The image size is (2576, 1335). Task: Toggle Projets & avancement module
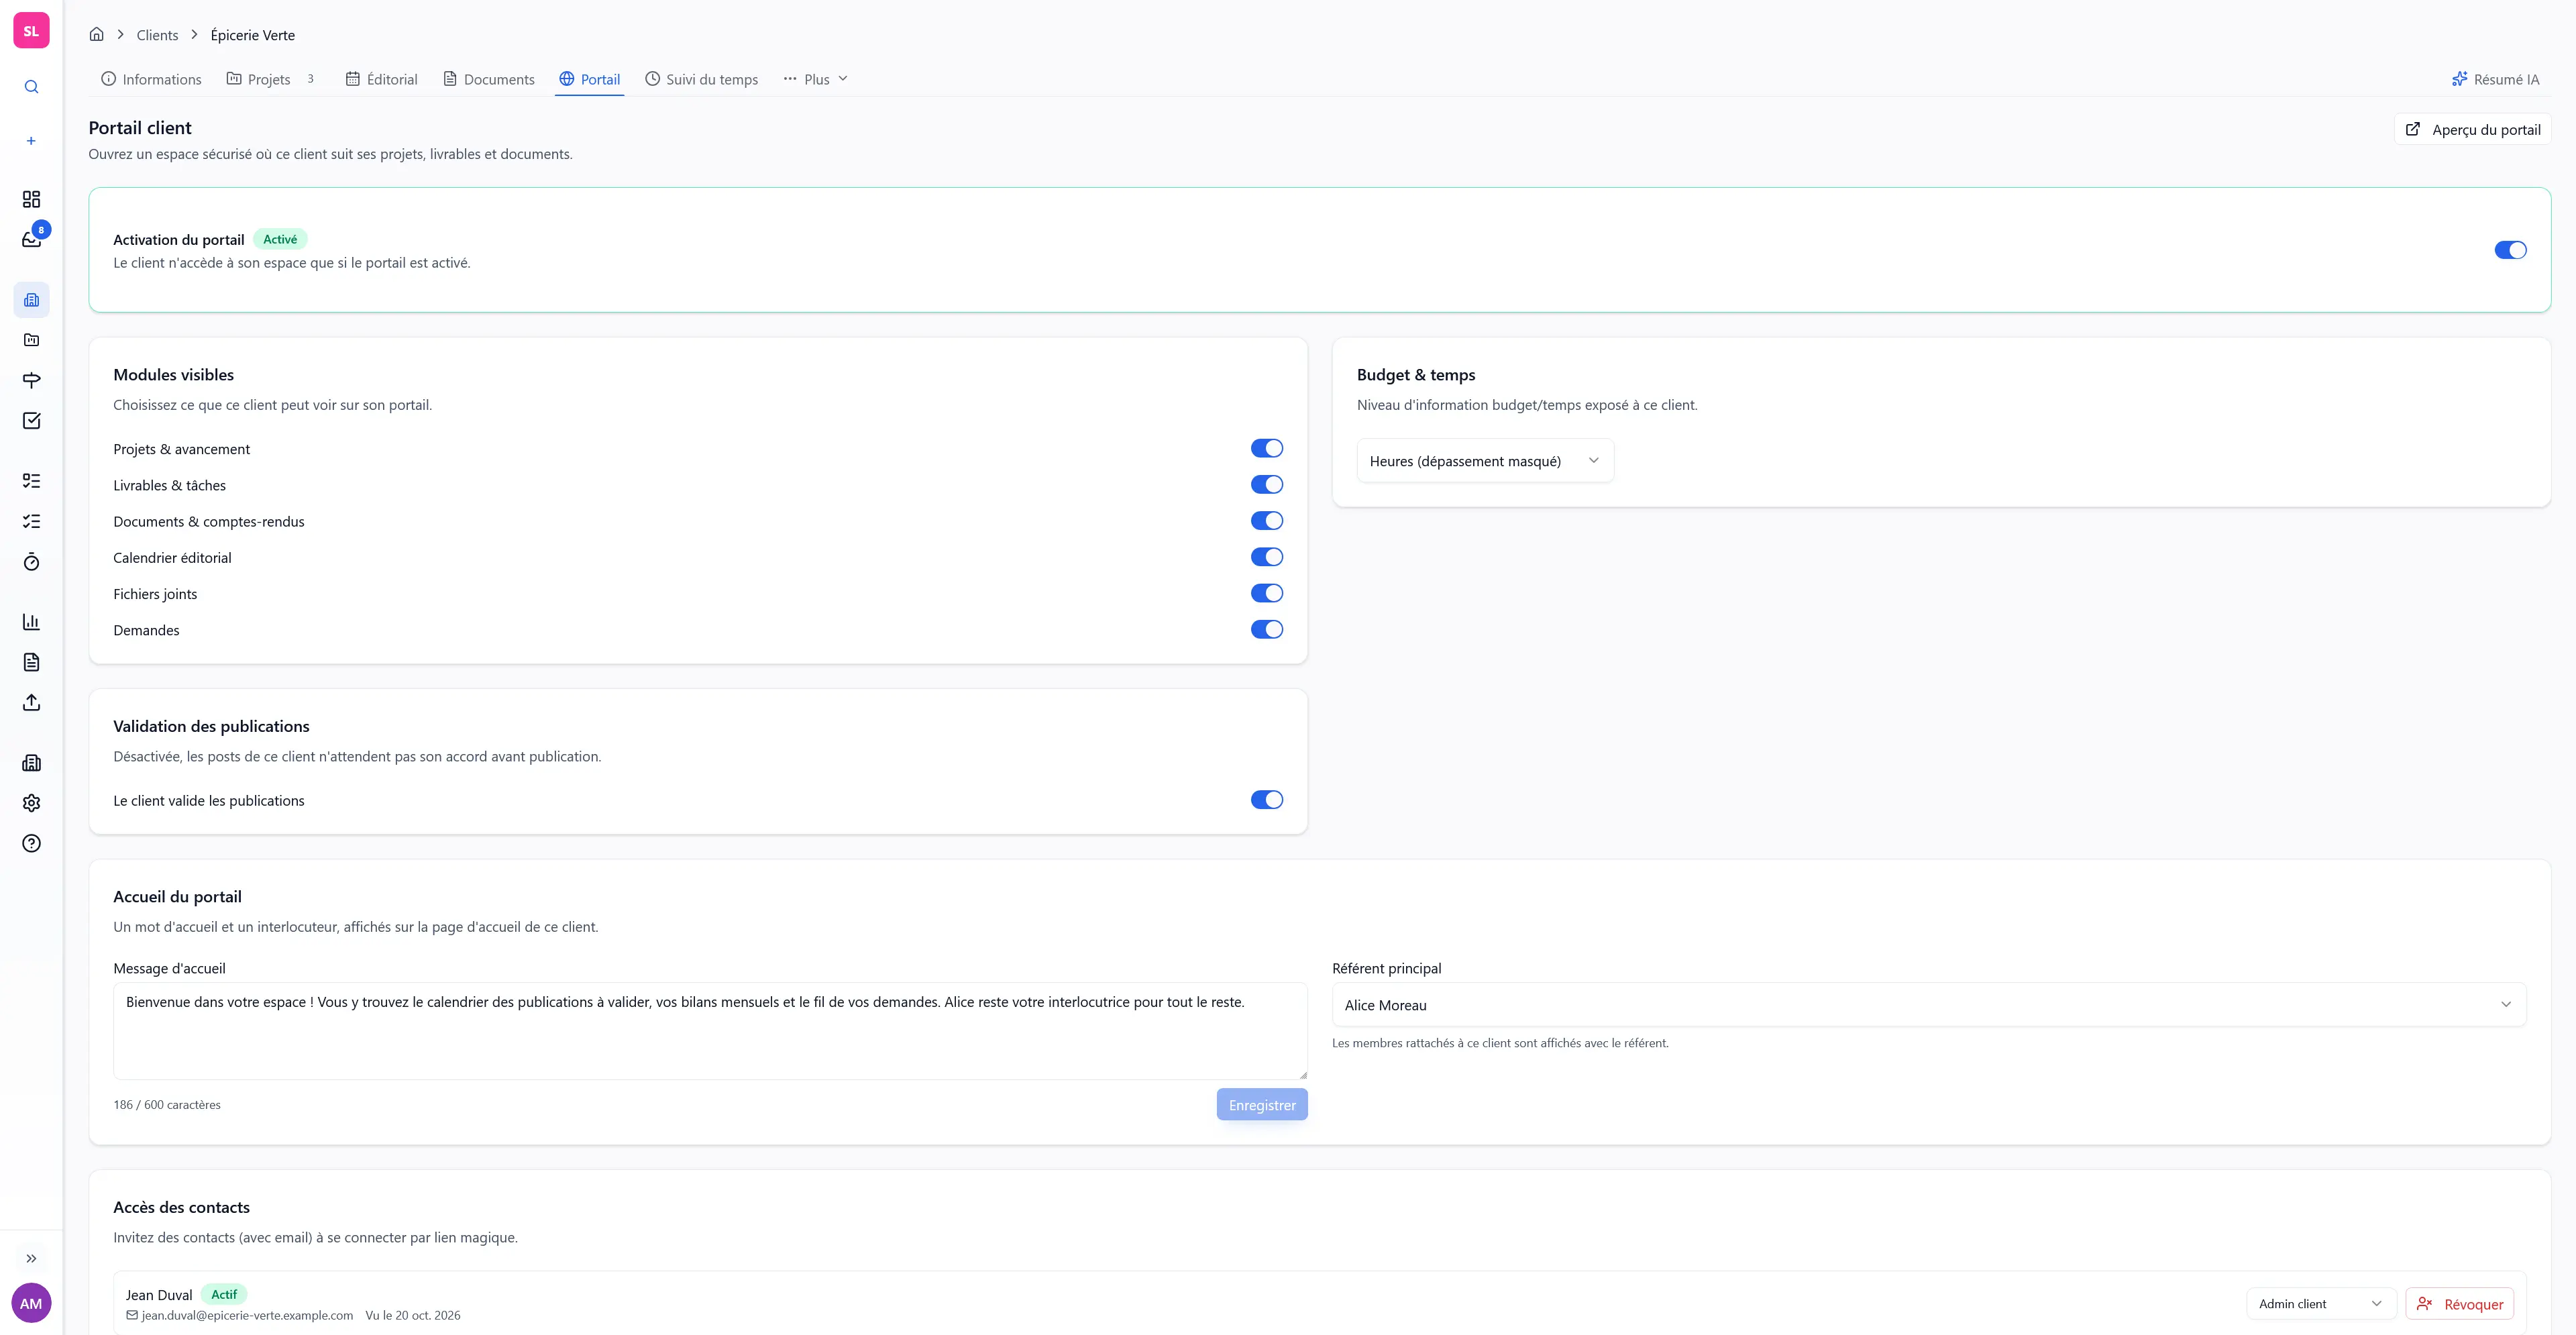coord(1266,448)
